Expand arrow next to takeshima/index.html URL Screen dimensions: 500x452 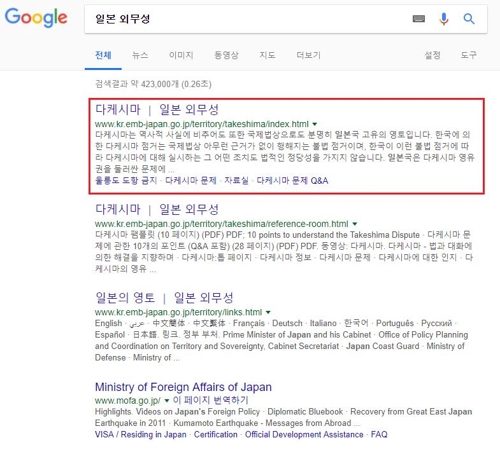coord(314,124)
